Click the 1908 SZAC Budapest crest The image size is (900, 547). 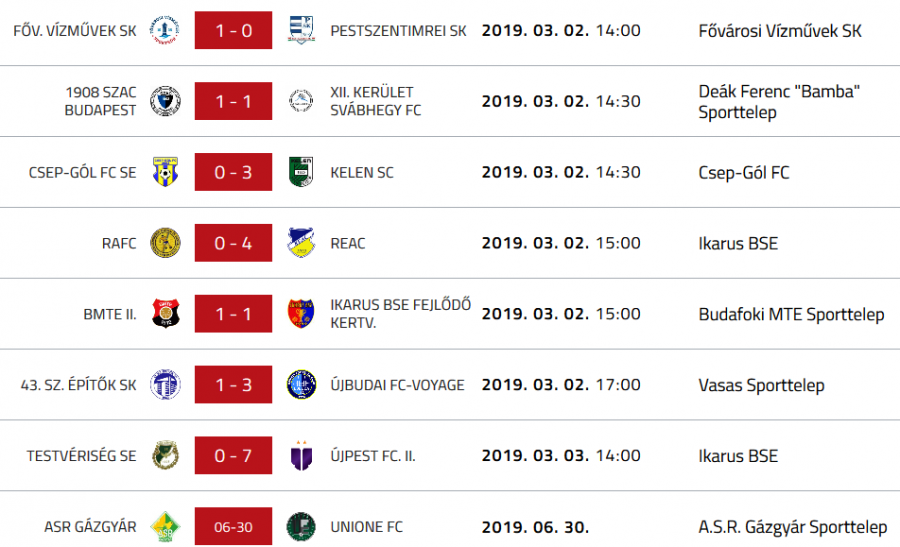[165, 101]
